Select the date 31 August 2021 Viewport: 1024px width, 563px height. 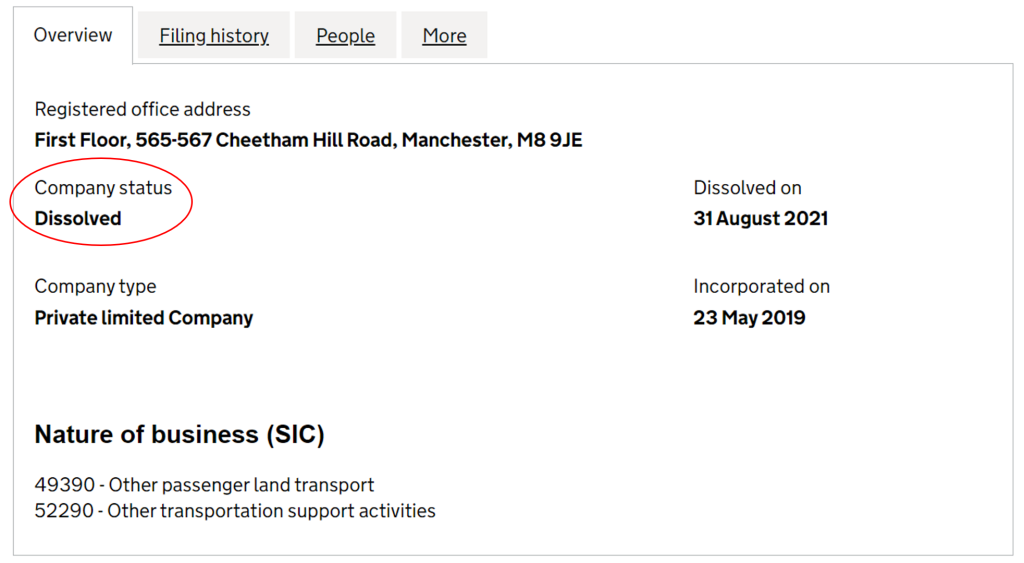(760, 219)
